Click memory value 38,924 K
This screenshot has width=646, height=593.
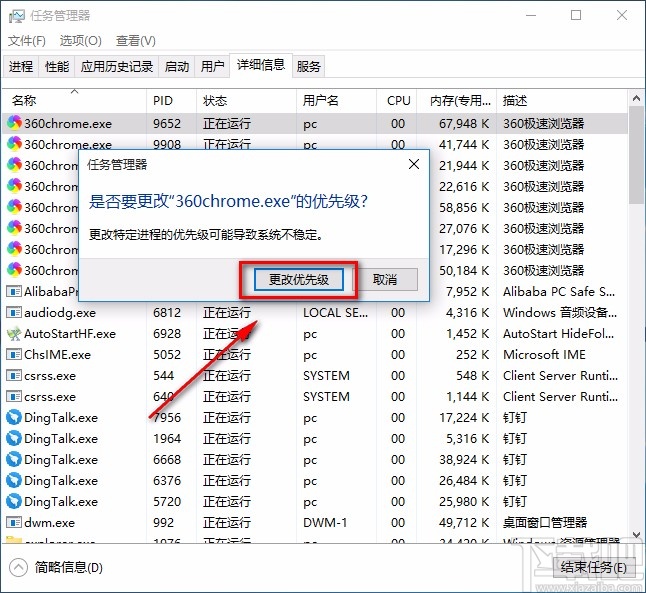(x=464, y=459)
